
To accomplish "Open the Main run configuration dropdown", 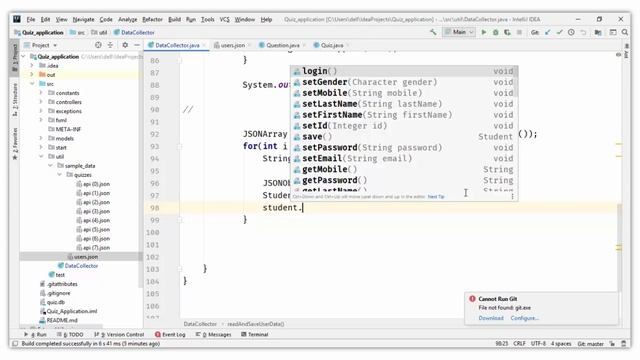I will click(x=459, y=32).
